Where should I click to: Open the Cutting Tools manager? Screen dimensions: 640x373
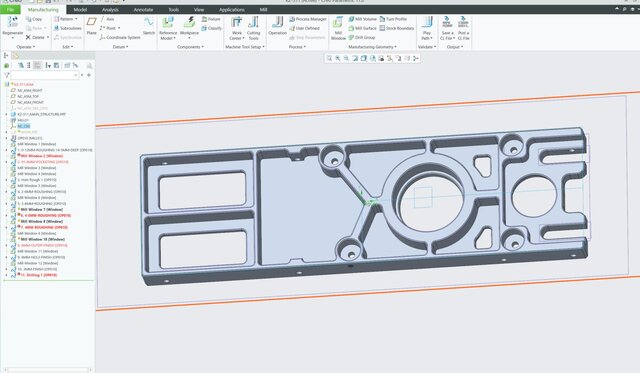[x=253, y=28]
